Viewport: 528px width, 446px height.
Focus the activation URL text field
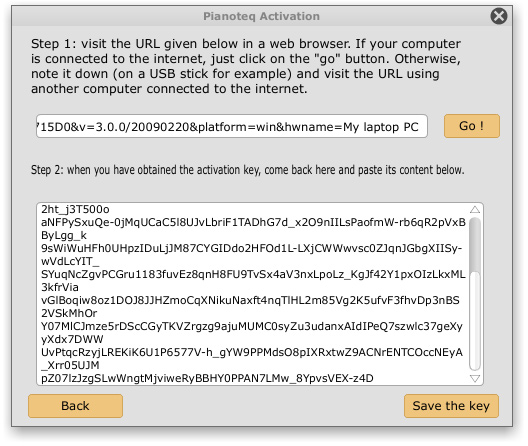click(232, 126)
